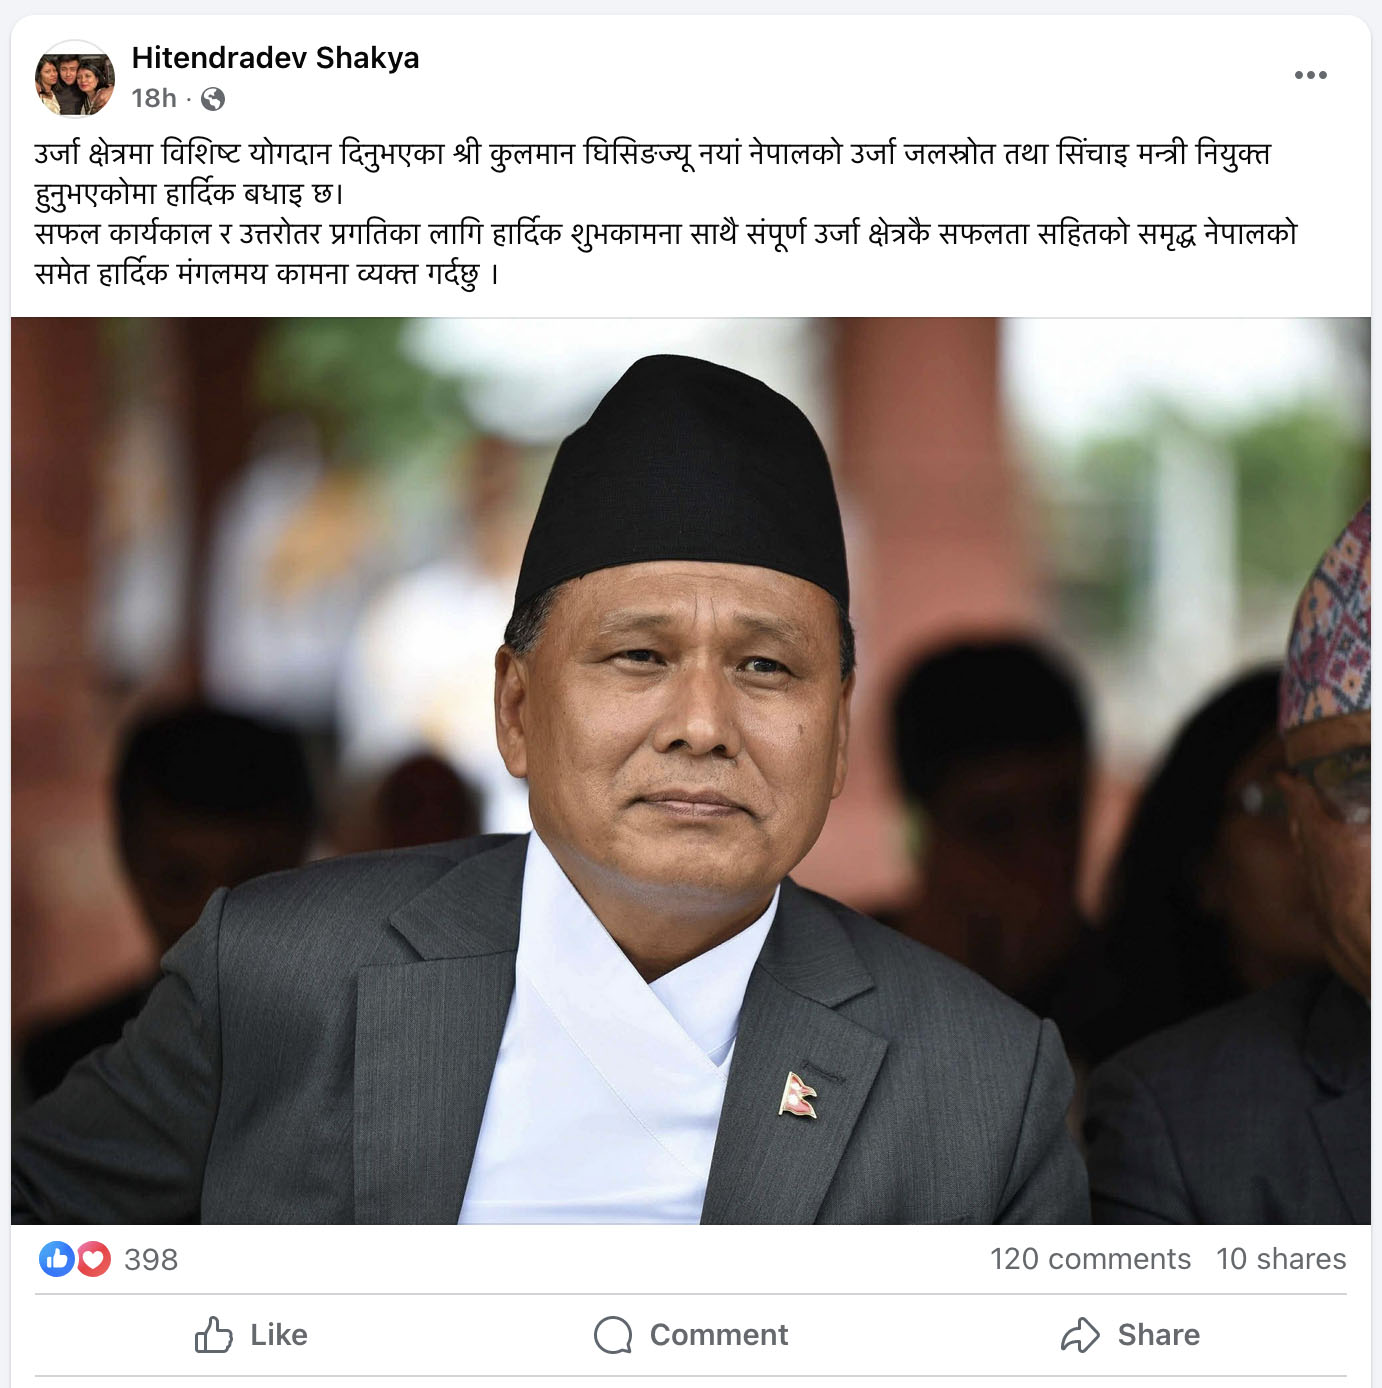The width and height of the screenshot is (1382, 1388).
Task: Click the globe public-audience icon
Action: 213,99
